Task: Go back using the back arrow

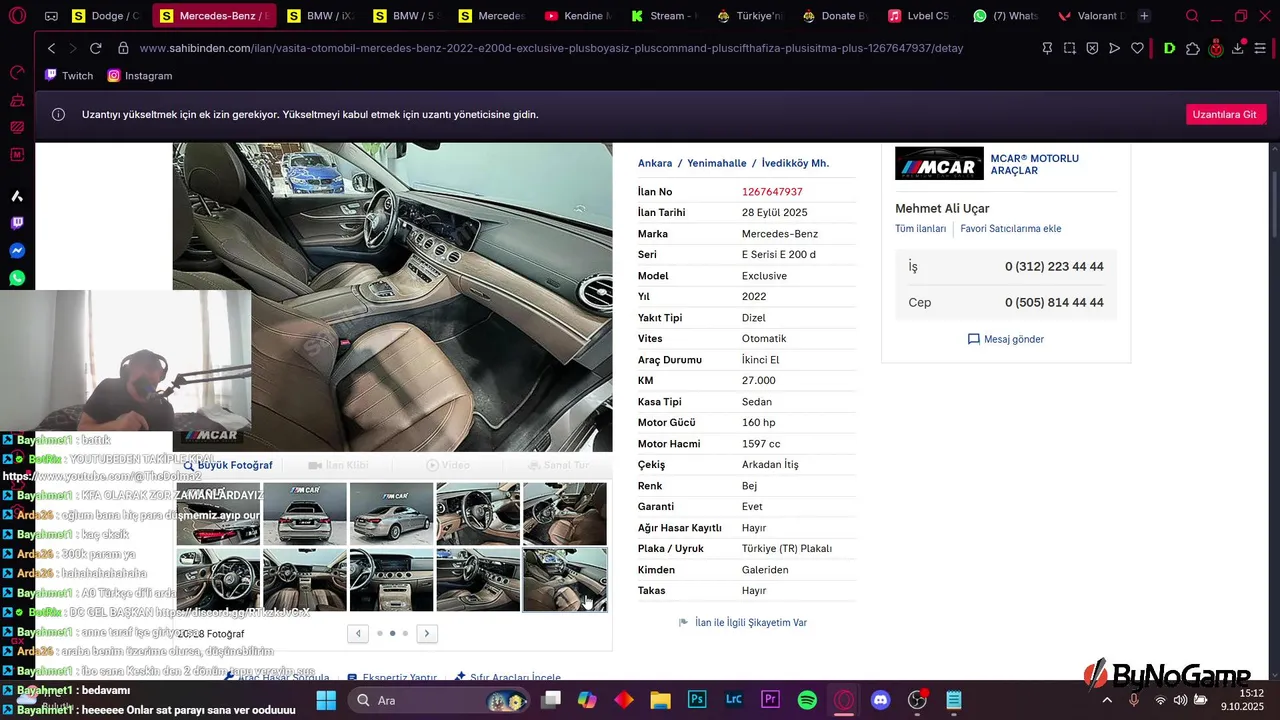Action: click(52, 48)
